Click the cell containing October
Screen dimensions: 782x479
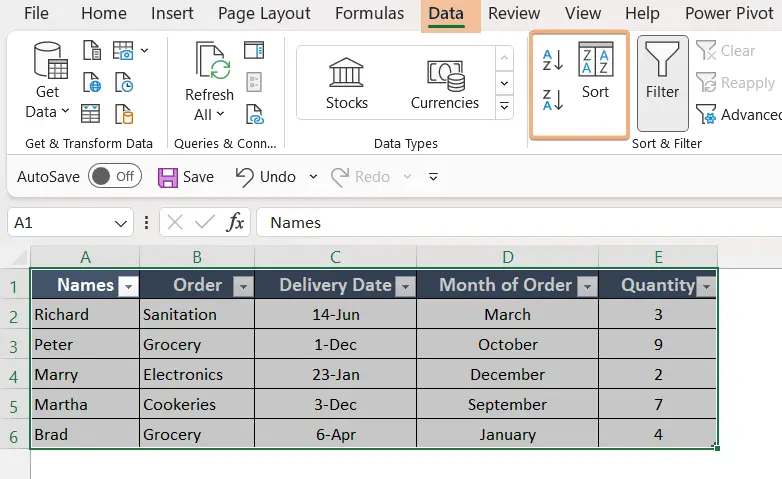tap(507, 344)
